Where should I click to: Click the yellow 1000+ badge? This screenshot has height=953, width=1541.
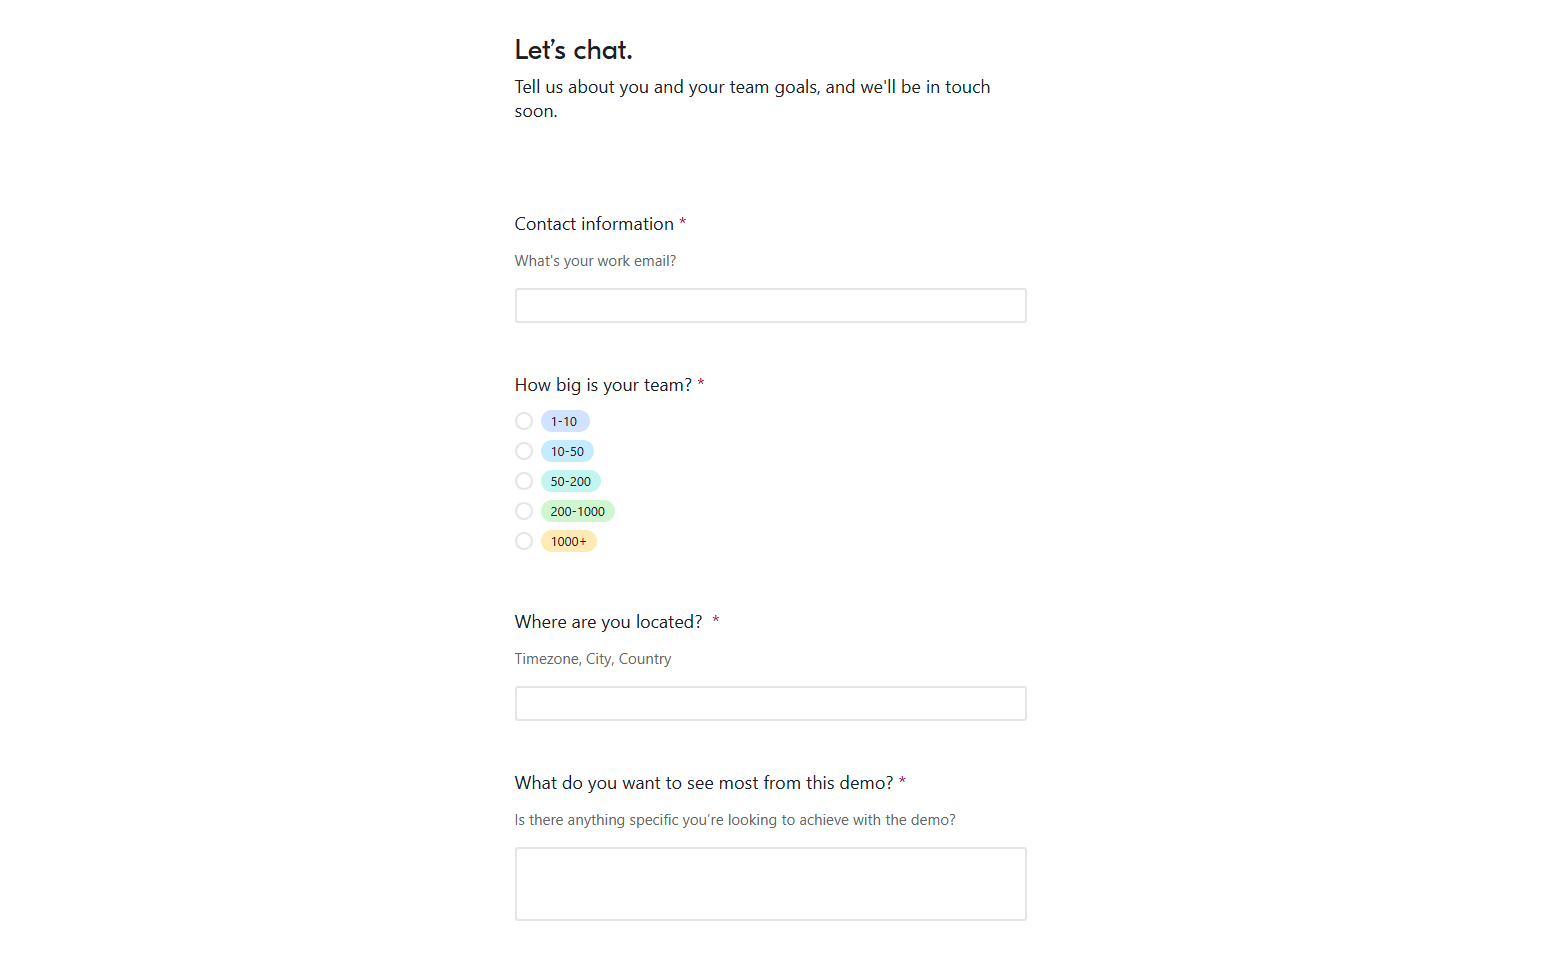tap(568, 541)
